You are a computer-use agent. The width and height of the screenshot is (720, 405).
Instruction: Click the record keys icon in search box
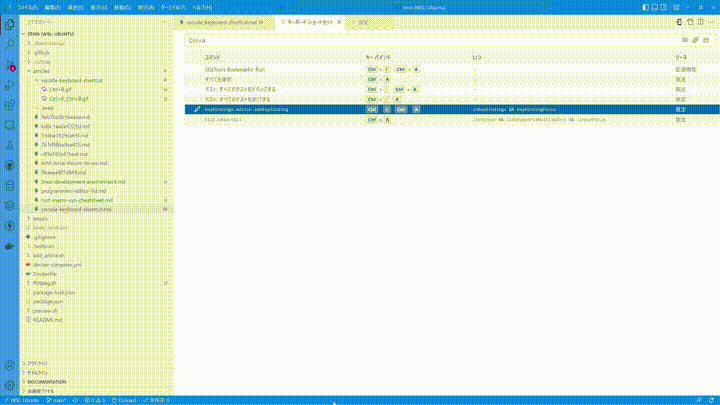pos(685,40)
